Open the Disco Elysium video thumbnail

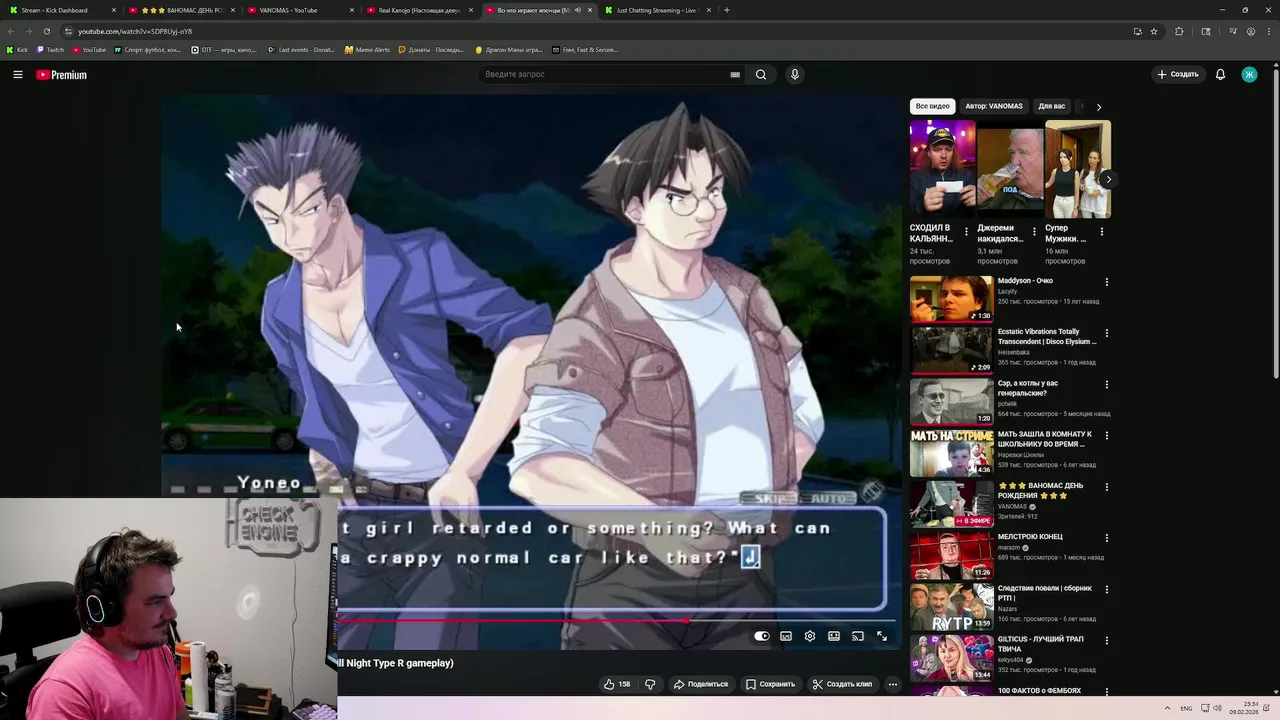coord(951,349)
